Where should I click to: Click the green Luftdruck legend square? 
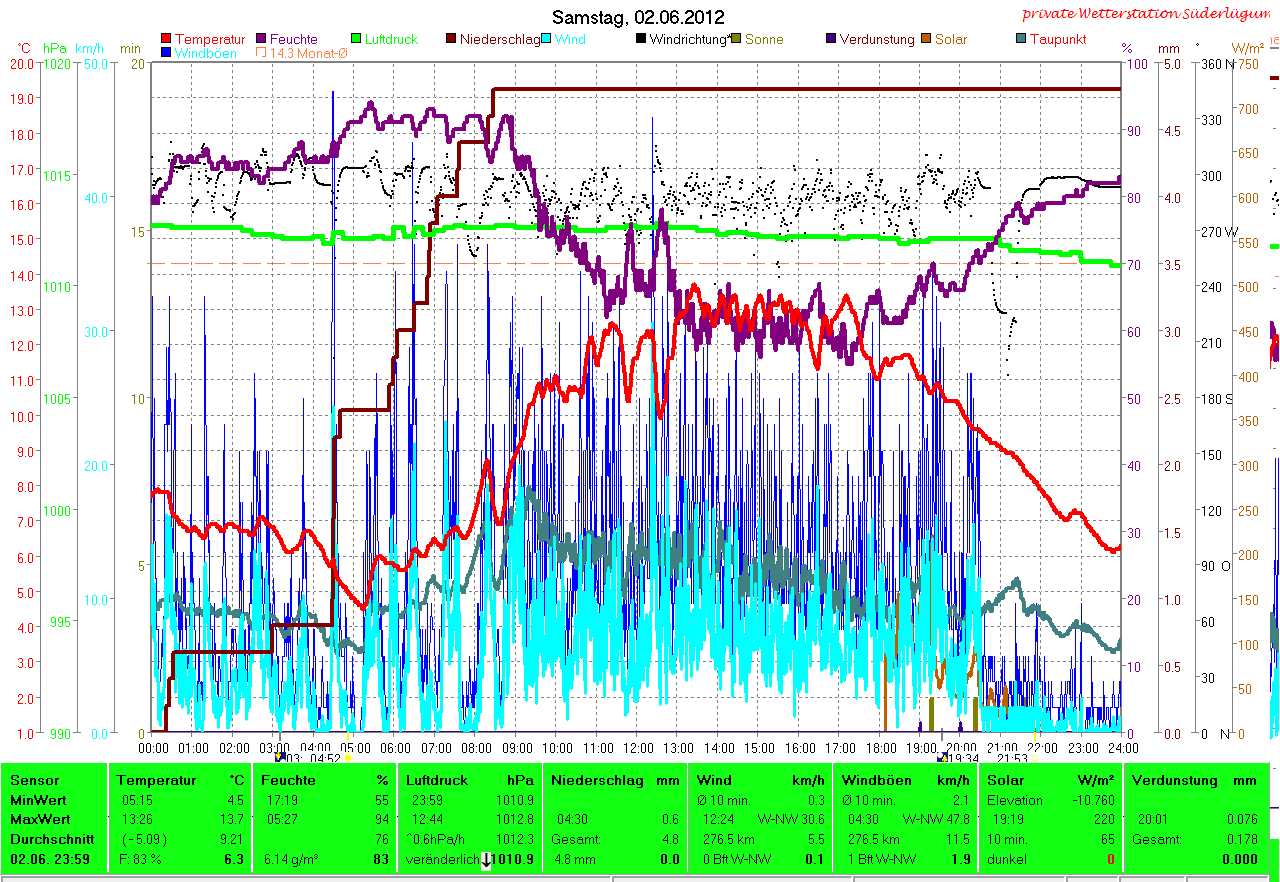click(x=357, y=40)
